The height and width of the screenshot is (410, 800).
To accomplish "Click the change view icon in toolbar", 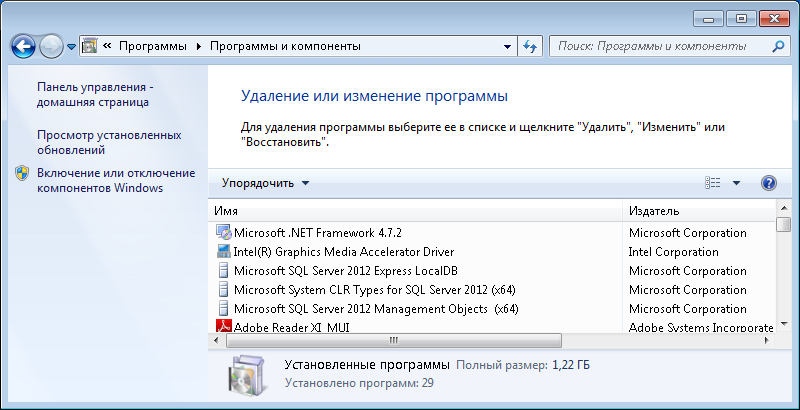I will 712,183.
